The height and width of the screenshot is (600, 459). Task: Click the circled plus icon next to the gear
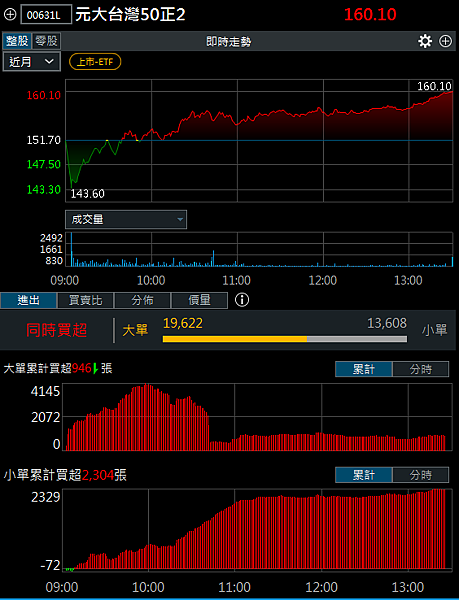445,41
